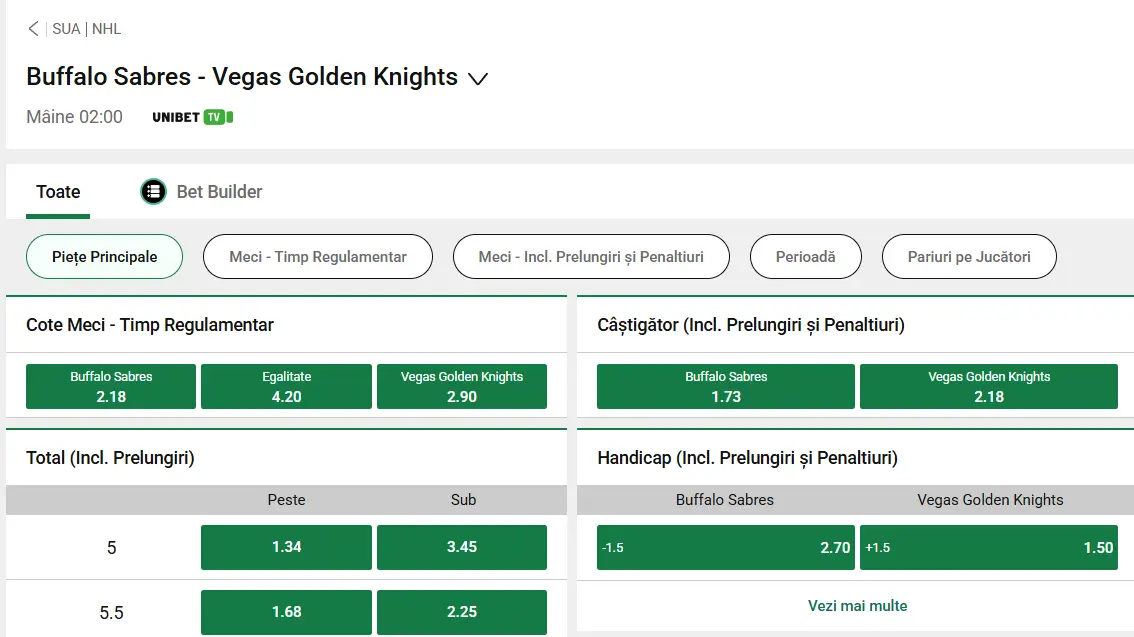Select the Pariuri pe Jucători filter

969,256
